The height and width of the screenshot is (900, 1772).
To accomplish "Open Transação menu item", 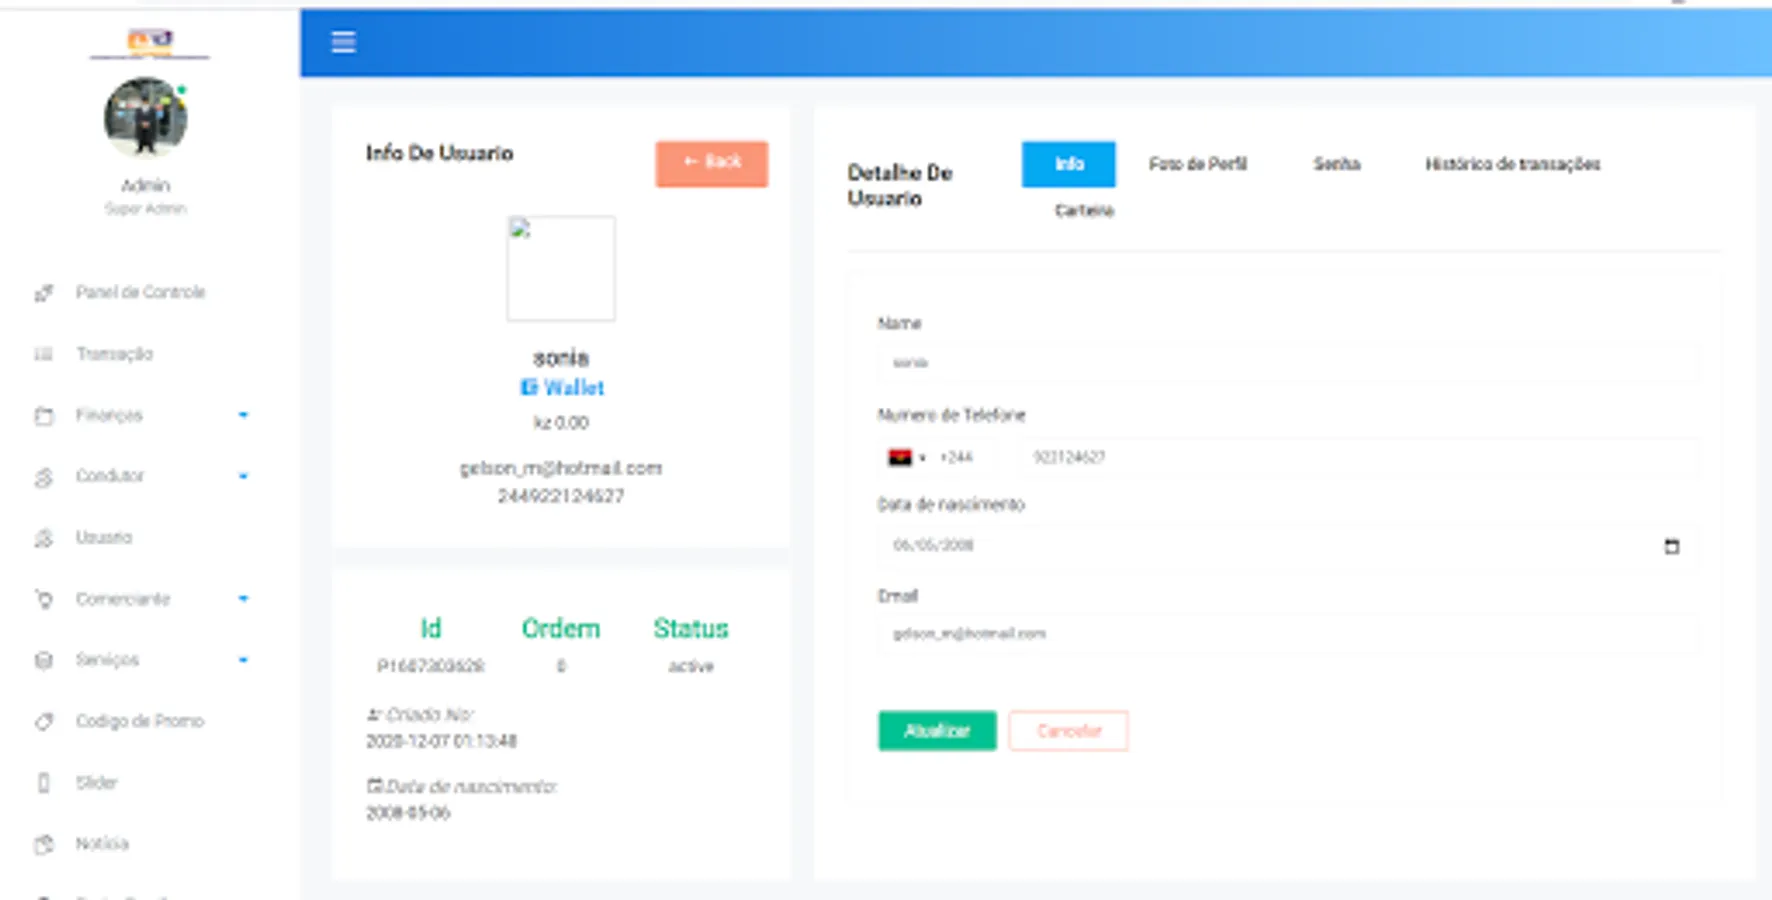I will tap(114, 354).
